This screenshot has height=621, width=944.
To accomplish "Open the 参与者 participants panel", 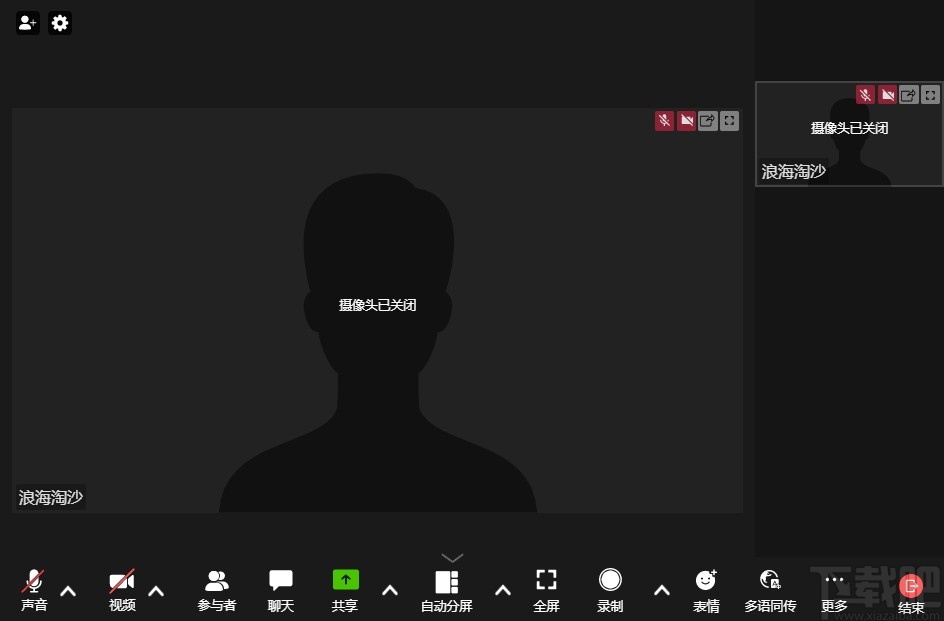I will [216, 590].
